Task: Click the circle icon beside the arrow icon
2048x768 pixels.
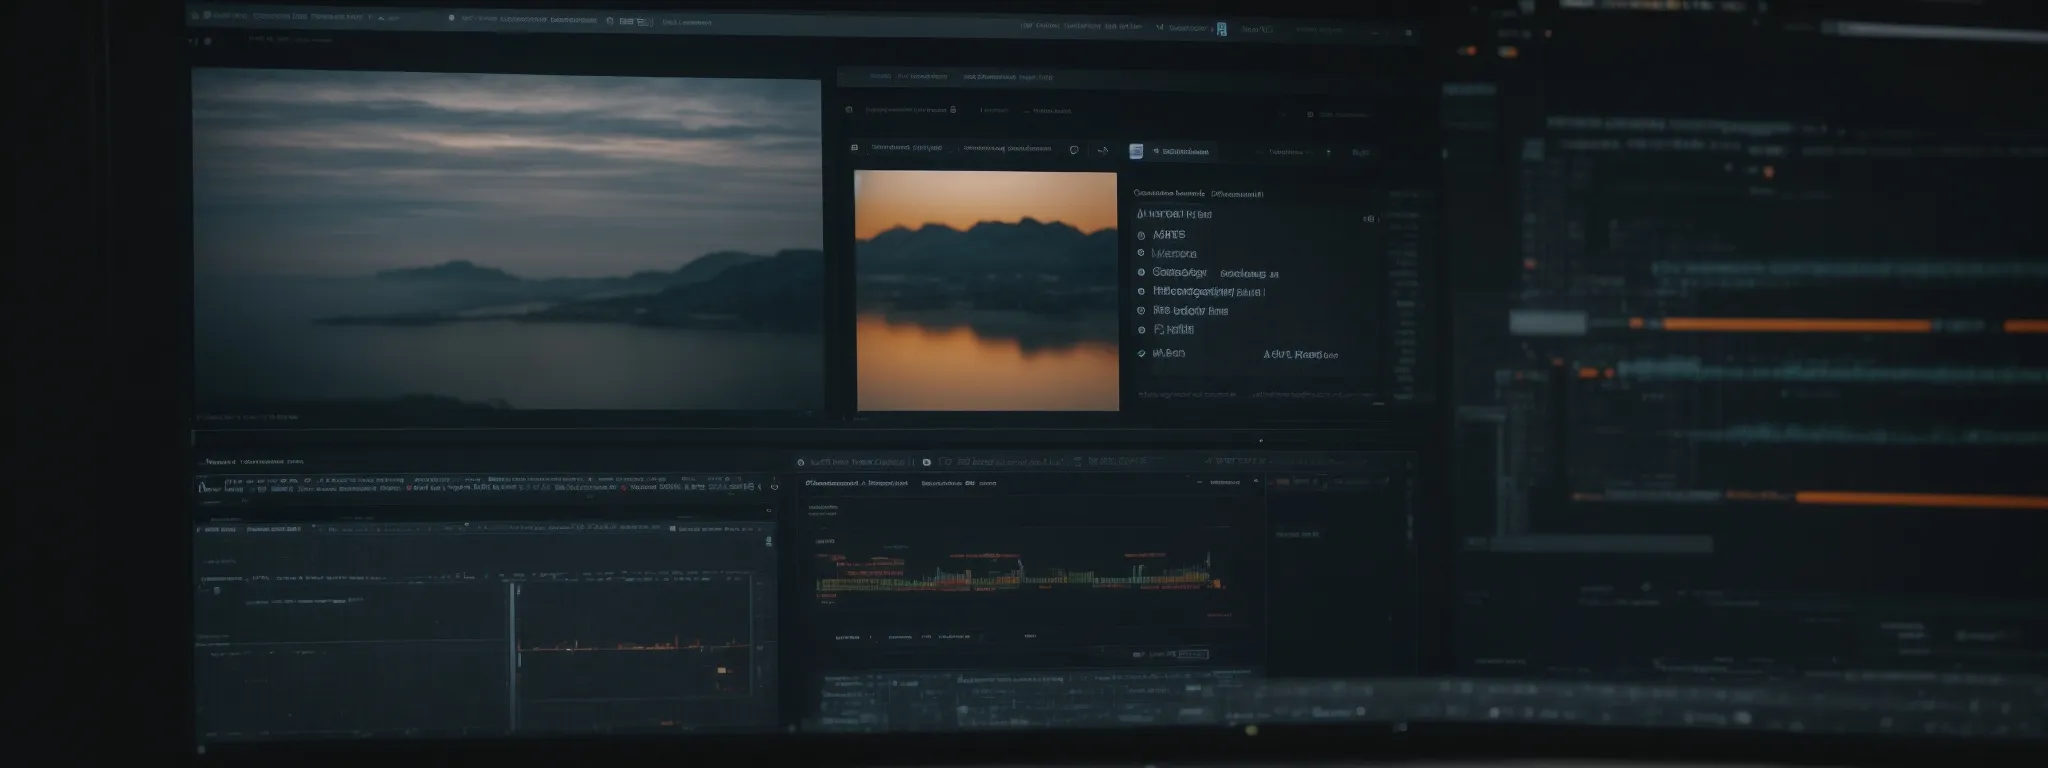Action: tap(1074, 150)
